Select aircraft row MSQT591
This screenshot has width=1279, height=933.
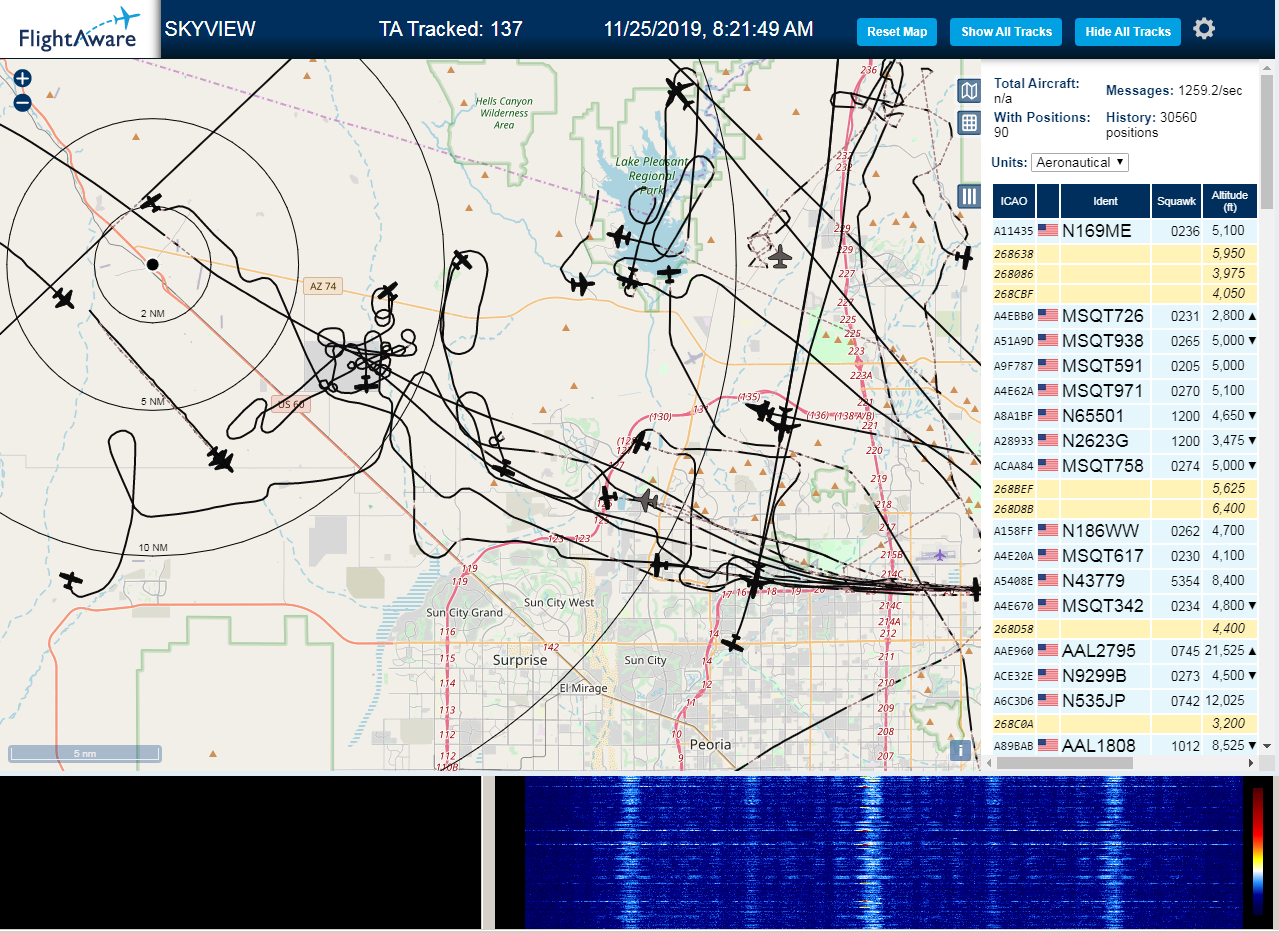(1124, 365)
